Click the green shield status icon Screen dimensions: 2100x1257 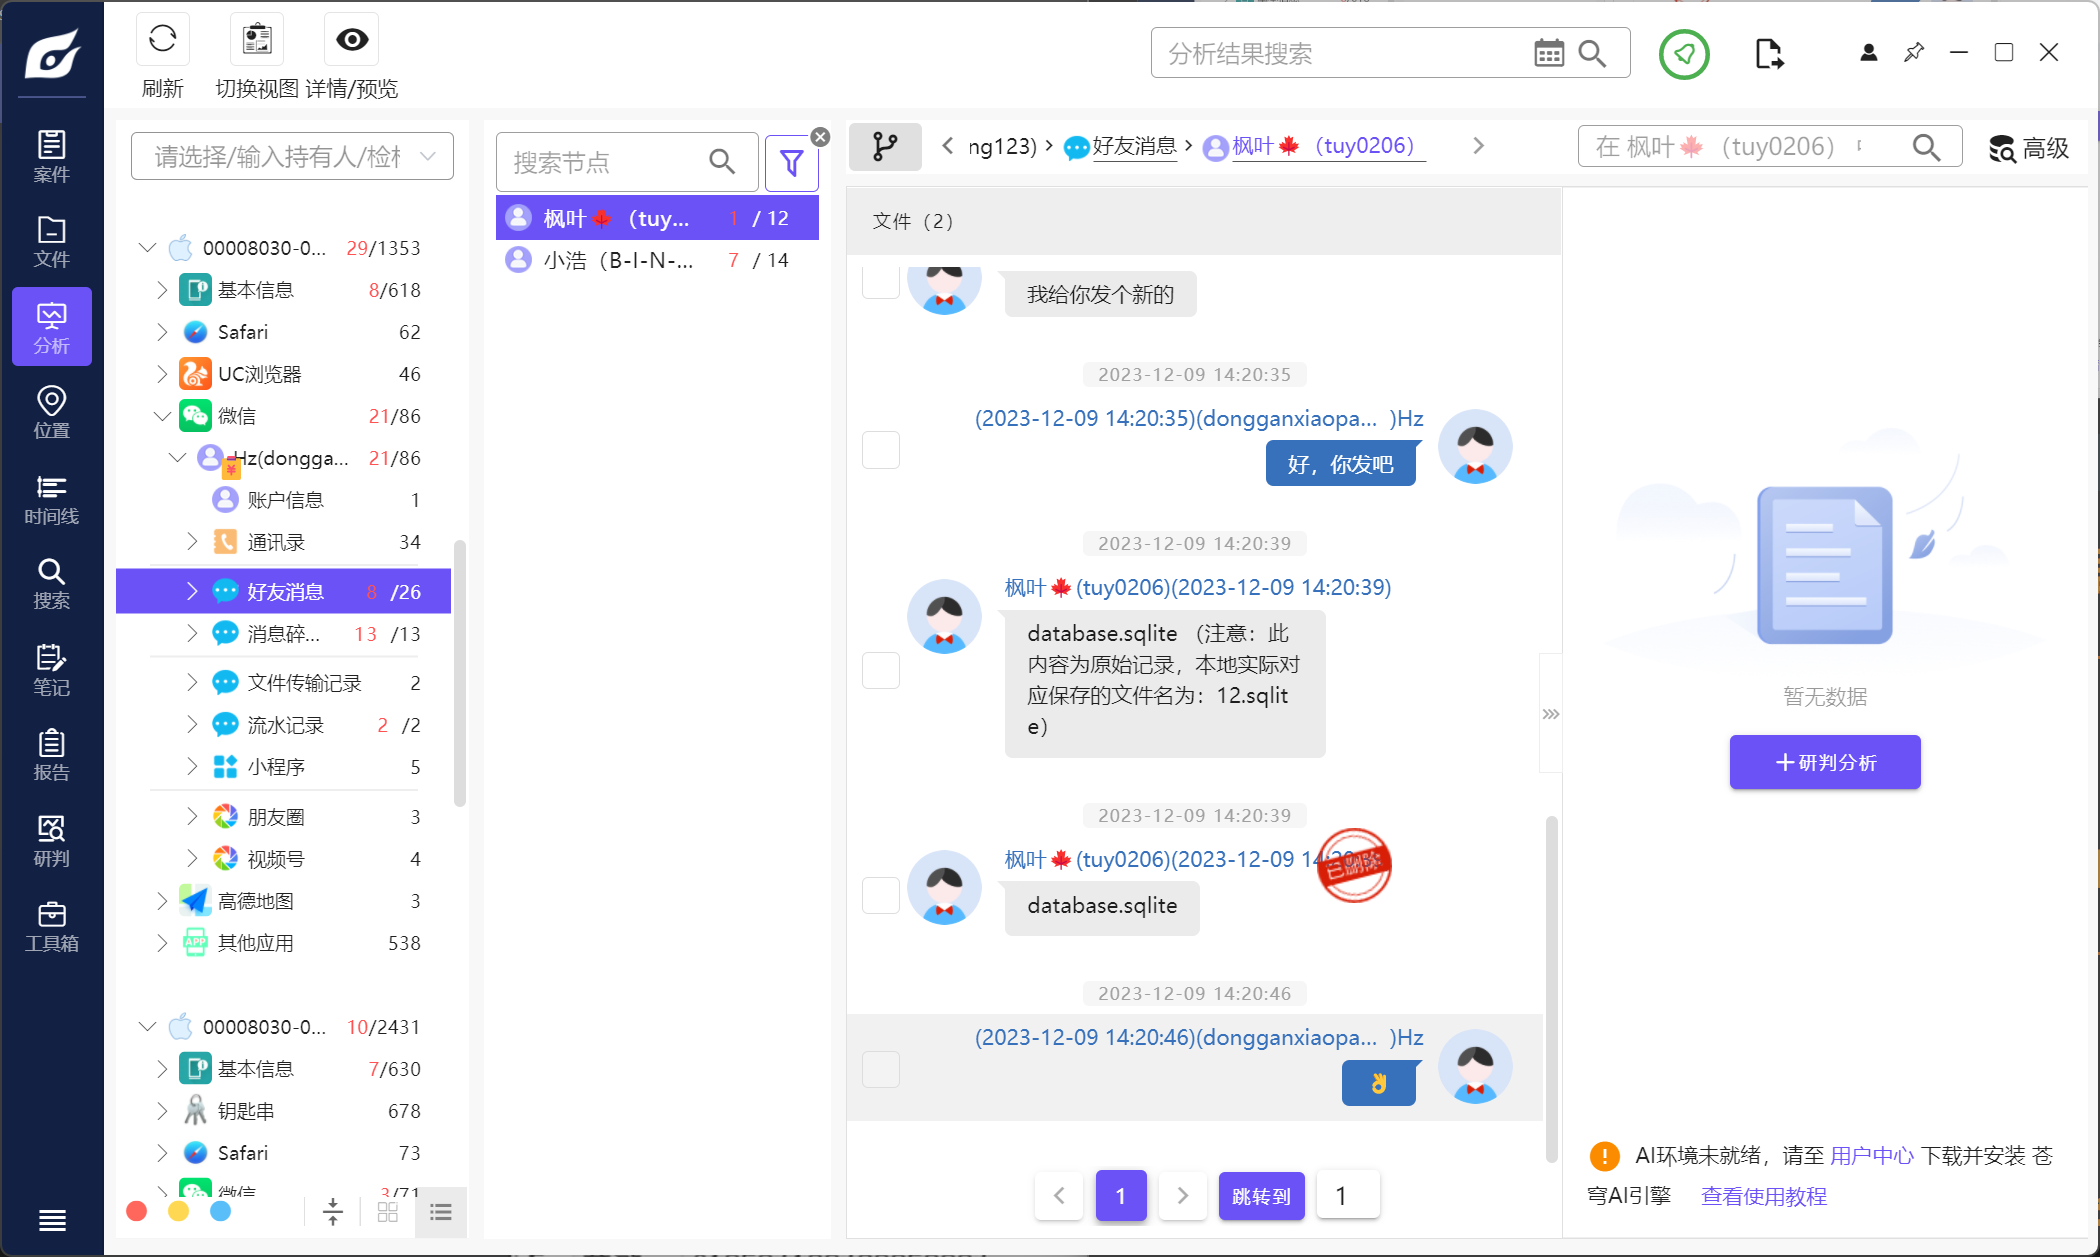point(1684,54)
